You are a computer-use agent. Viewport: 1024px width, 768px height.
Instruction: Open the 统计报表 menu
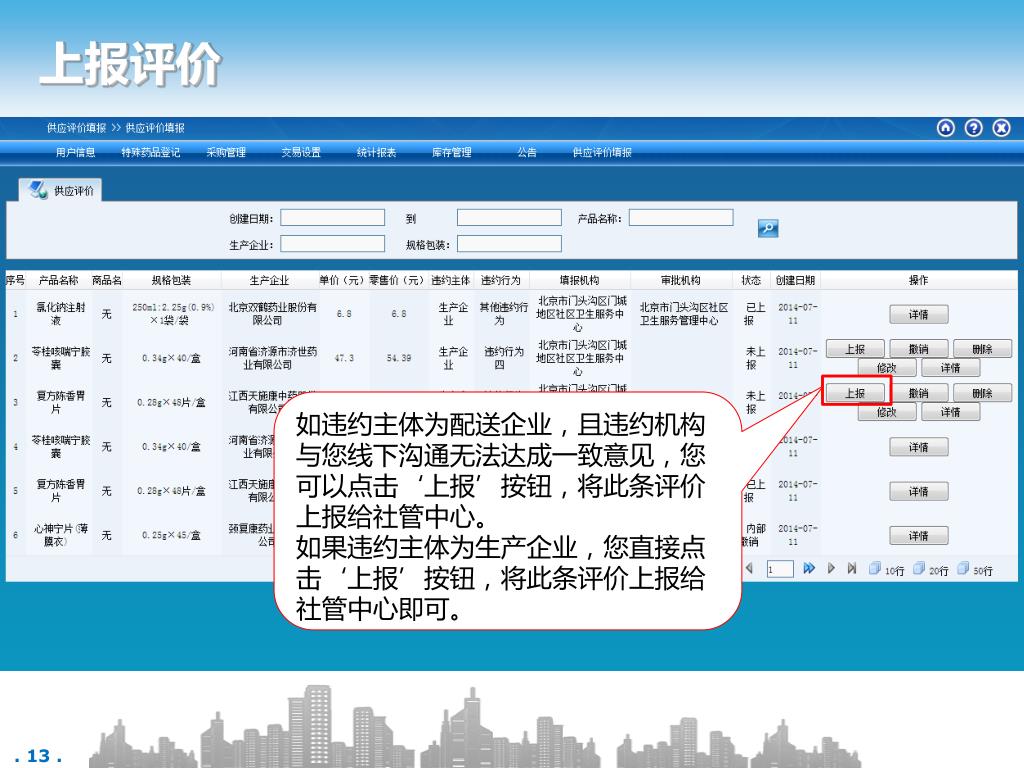point(377,152)
